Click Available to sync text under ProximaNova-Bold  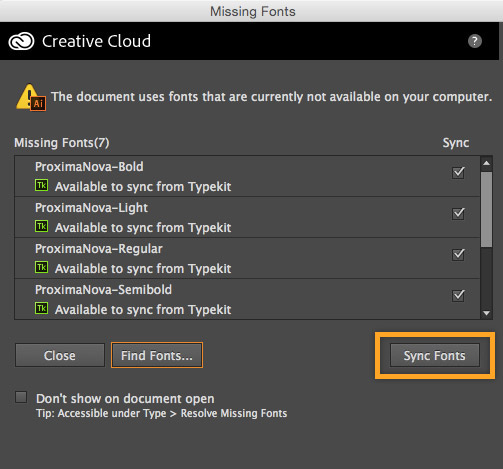(143, 187)
